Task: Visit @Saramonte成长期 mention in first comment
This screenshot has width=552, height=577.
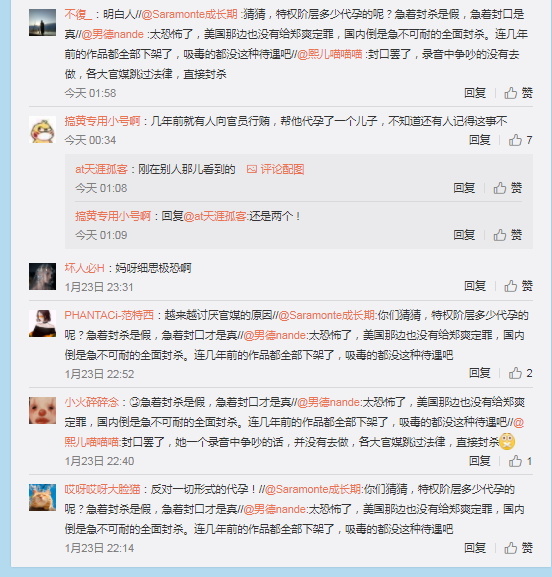Action: click(x=189, y=14)
